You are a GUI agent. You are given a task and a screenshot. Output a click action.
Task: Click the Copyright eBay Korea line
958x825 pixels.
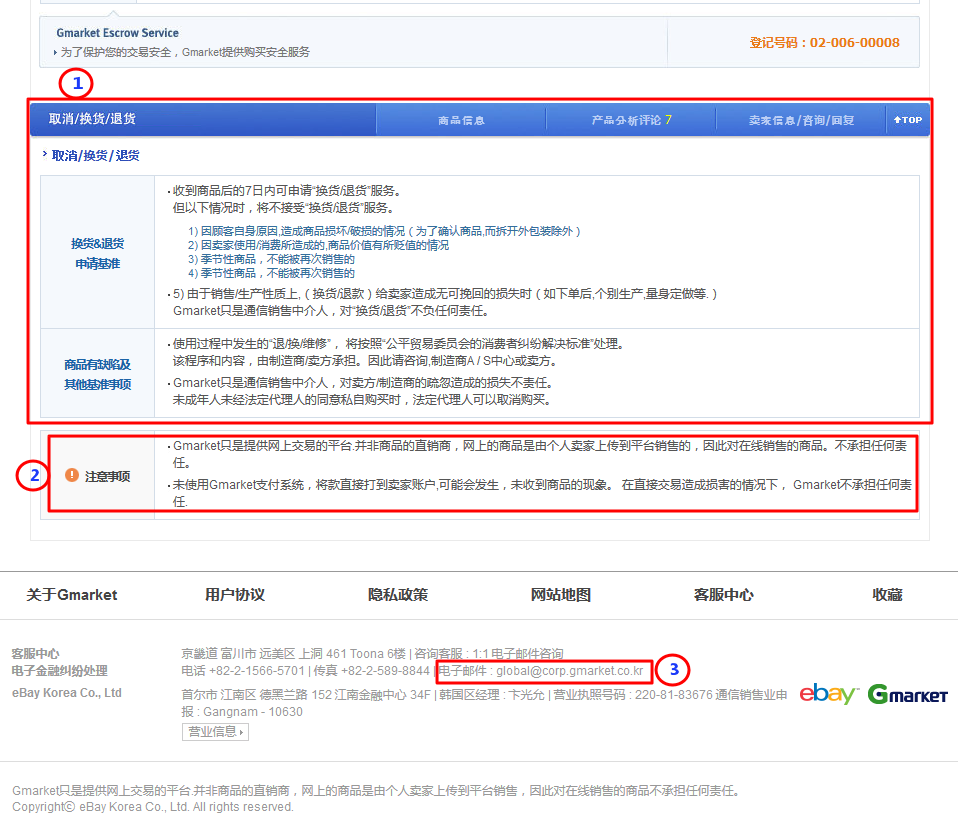tap(153, 807)
